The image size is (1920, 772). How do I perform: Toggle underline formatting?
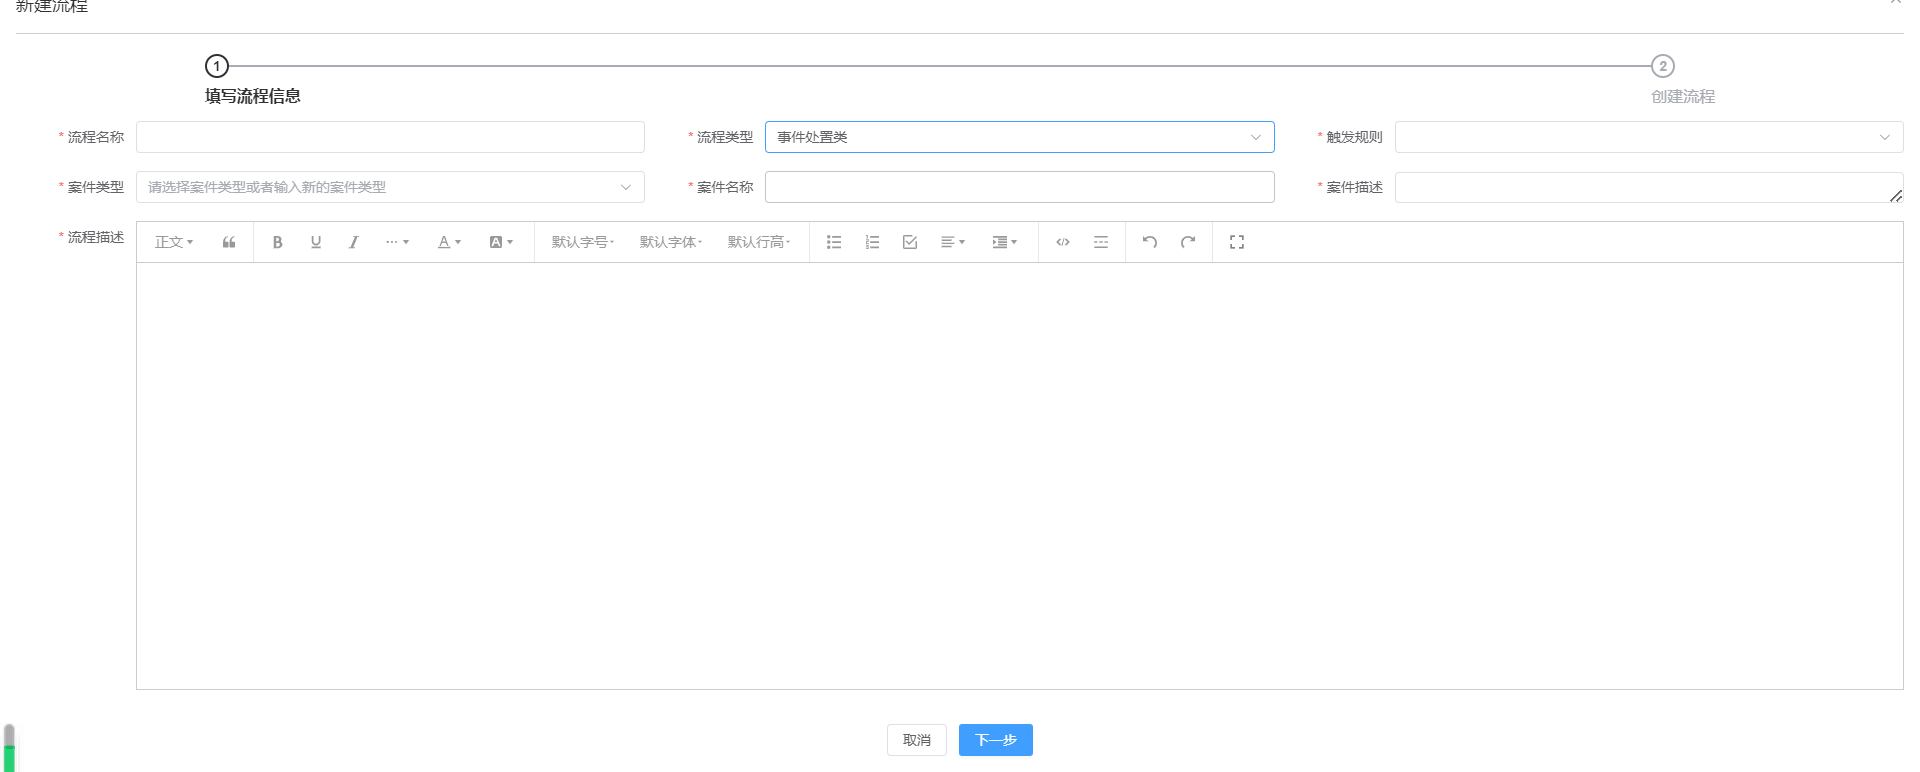tap(316, 242)
